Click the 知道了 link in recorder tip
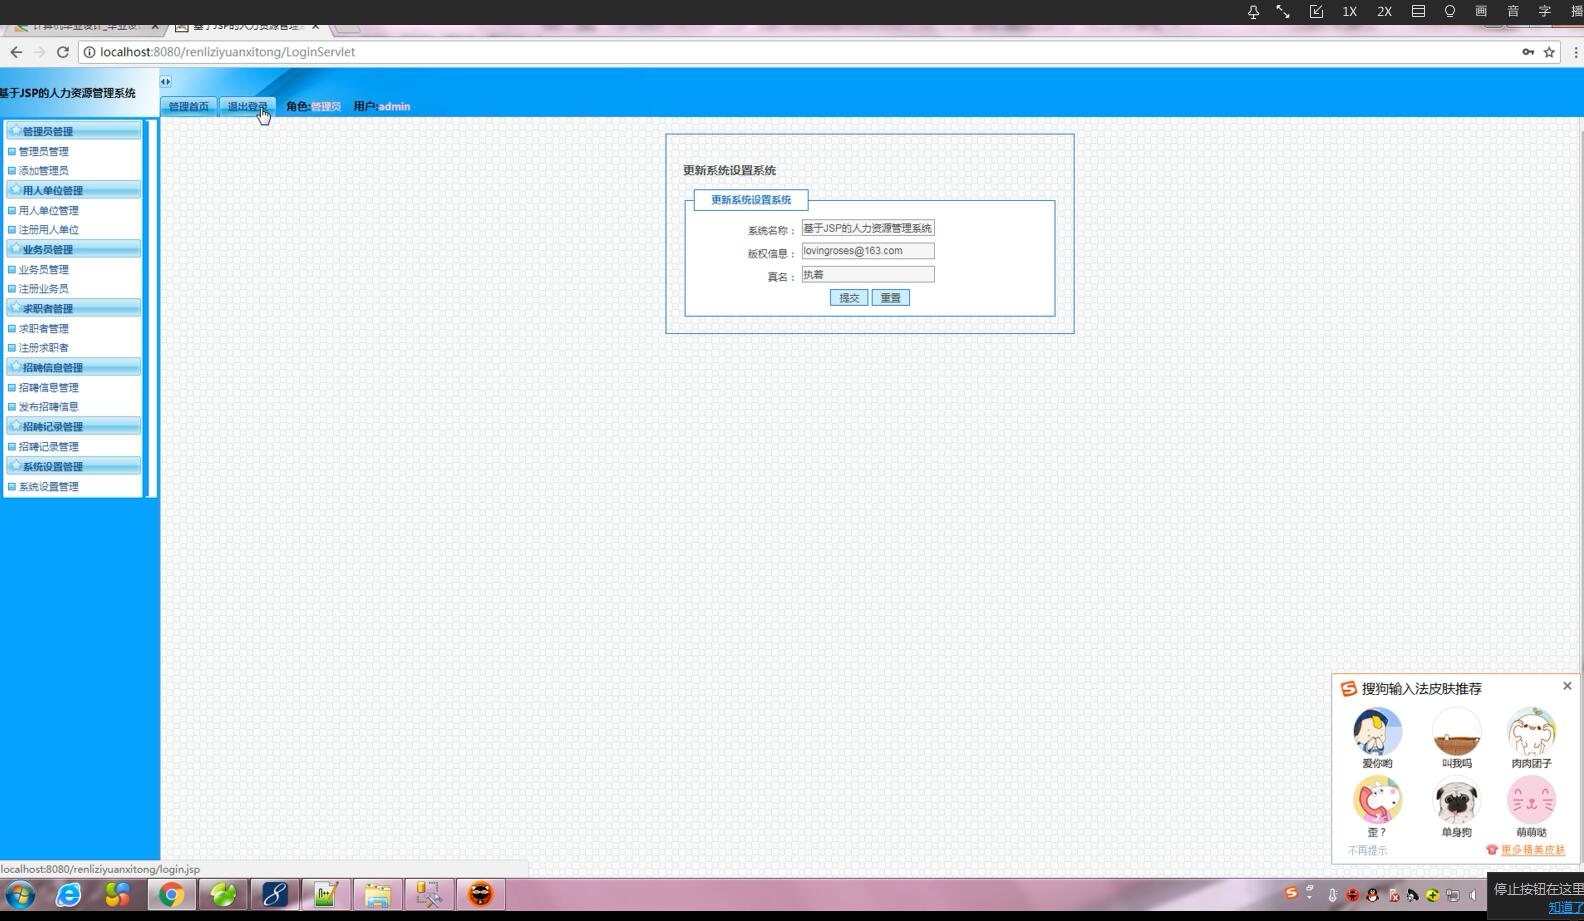 pos(1566,908)
